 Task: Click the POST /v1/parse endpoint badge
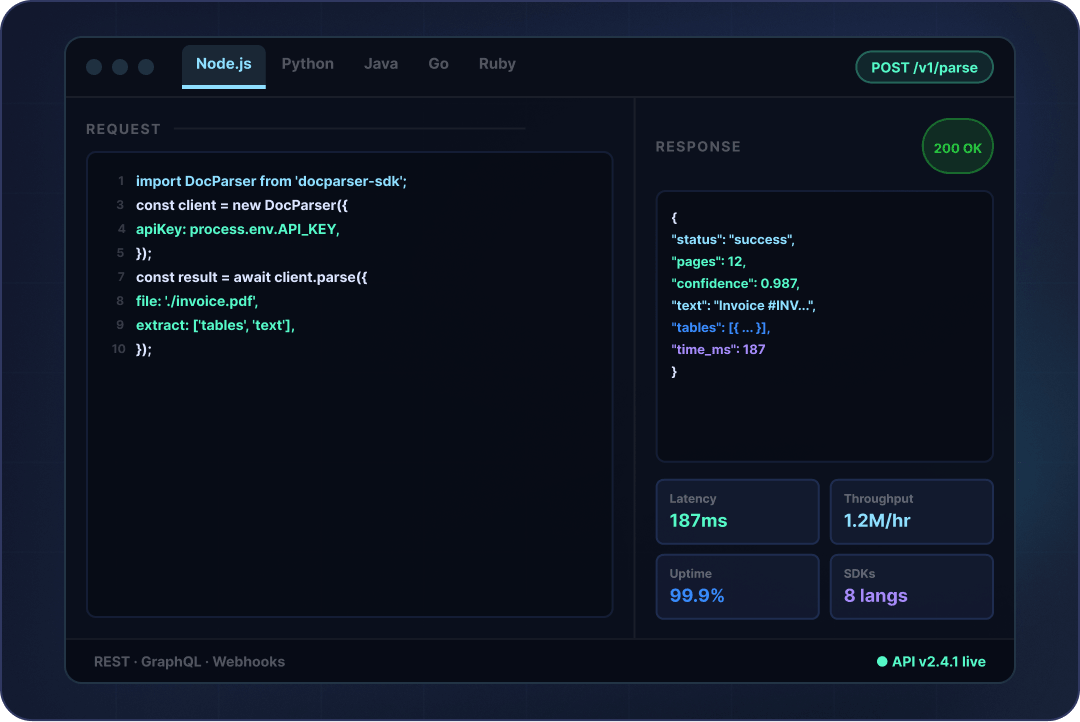(x=924, y=68)
